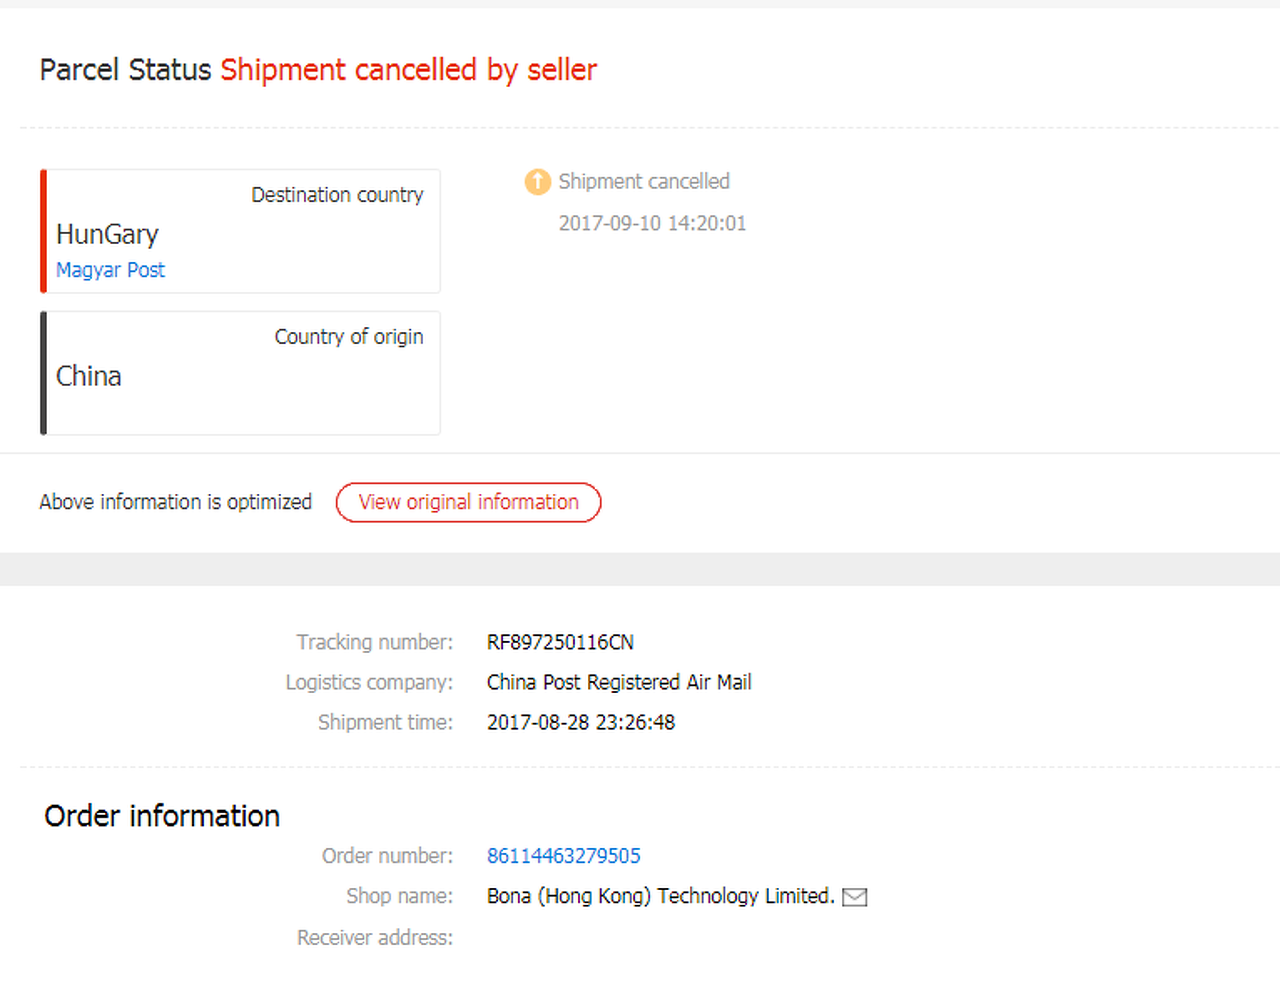Click the 2017-09-10 14:20:01 cancellation timestamp
This screenshot has height=1000, width=1280.
[652, 223]
